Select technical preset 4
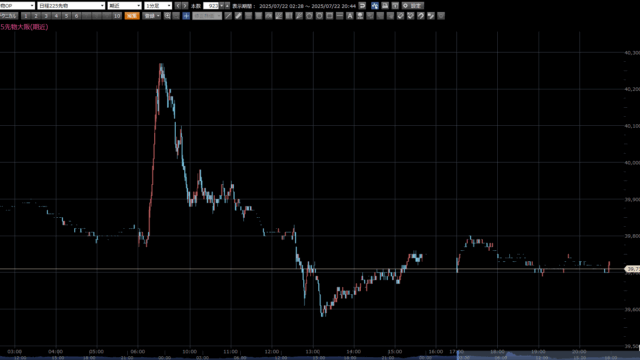Screen dimensions: 640x360 (x=56, y=16)
